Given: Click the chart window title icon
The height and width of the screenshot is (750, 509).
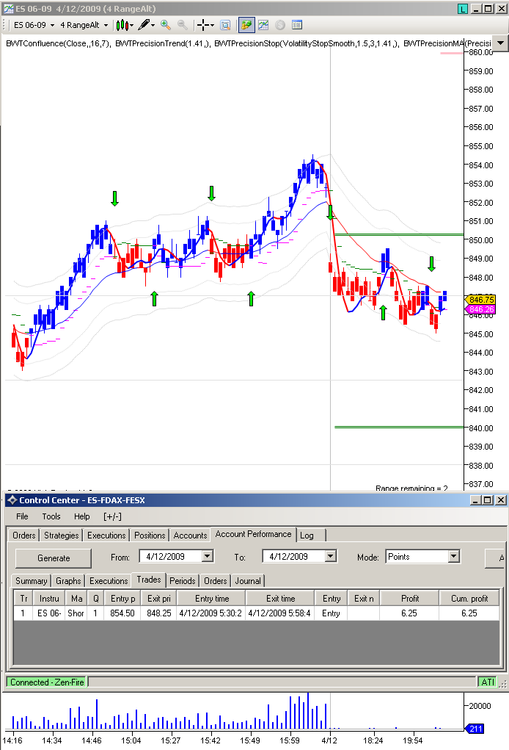Looking at the screenshot, I should [8, 9].
